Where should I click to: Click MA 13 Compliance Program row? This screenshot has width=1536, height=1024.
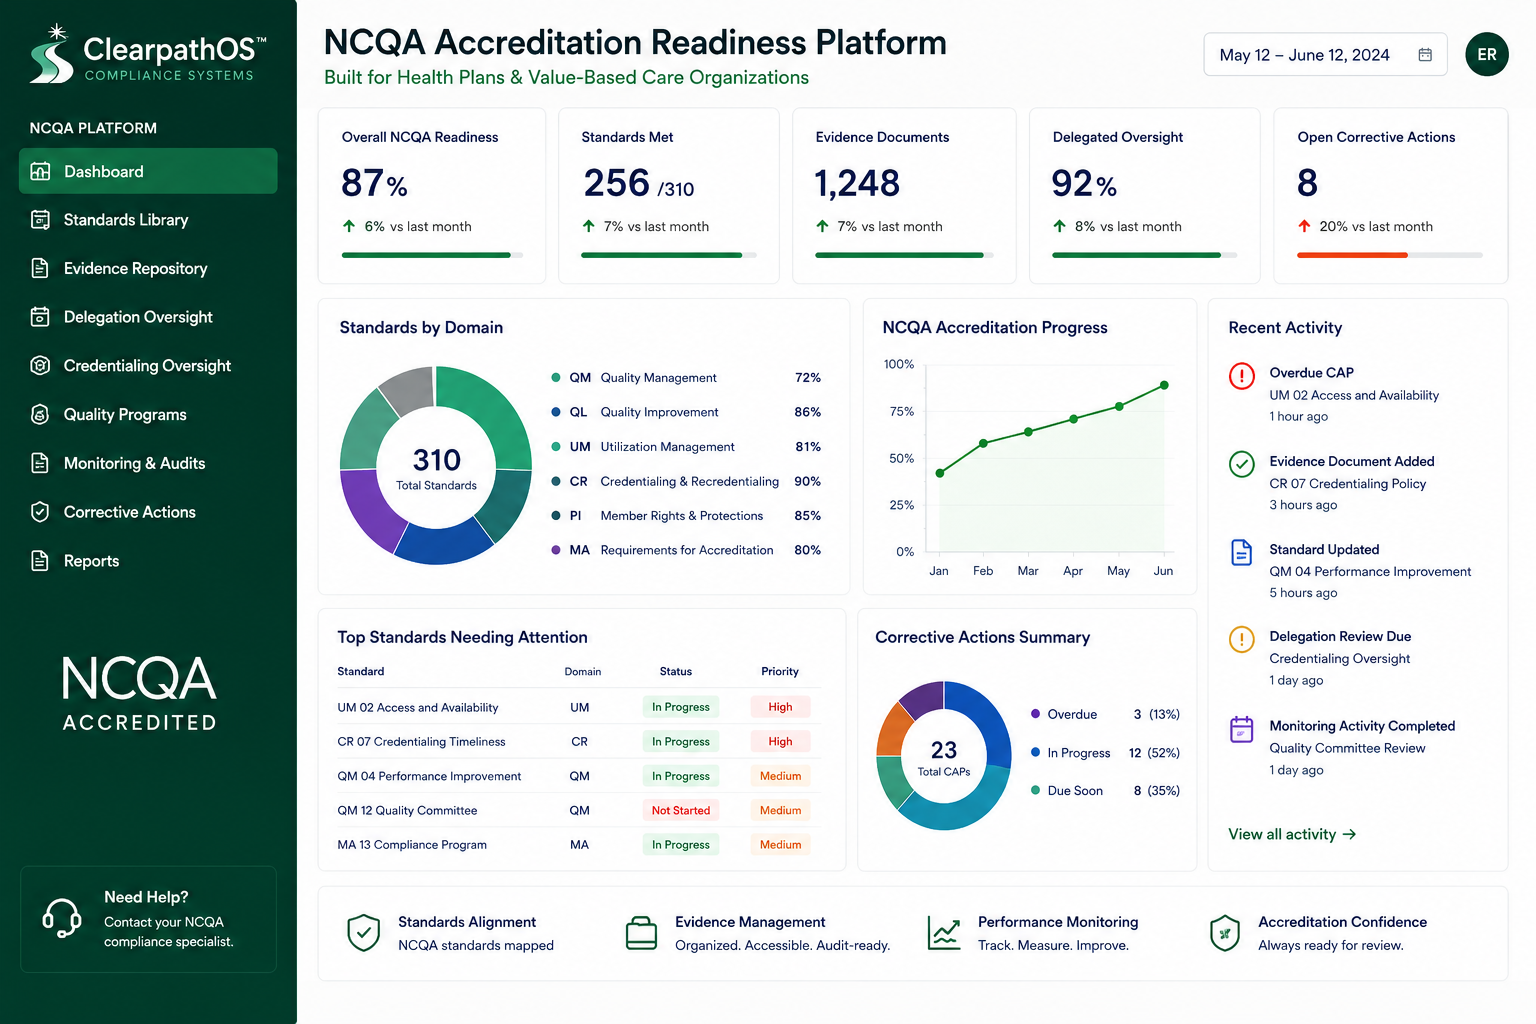coord(579,845)
